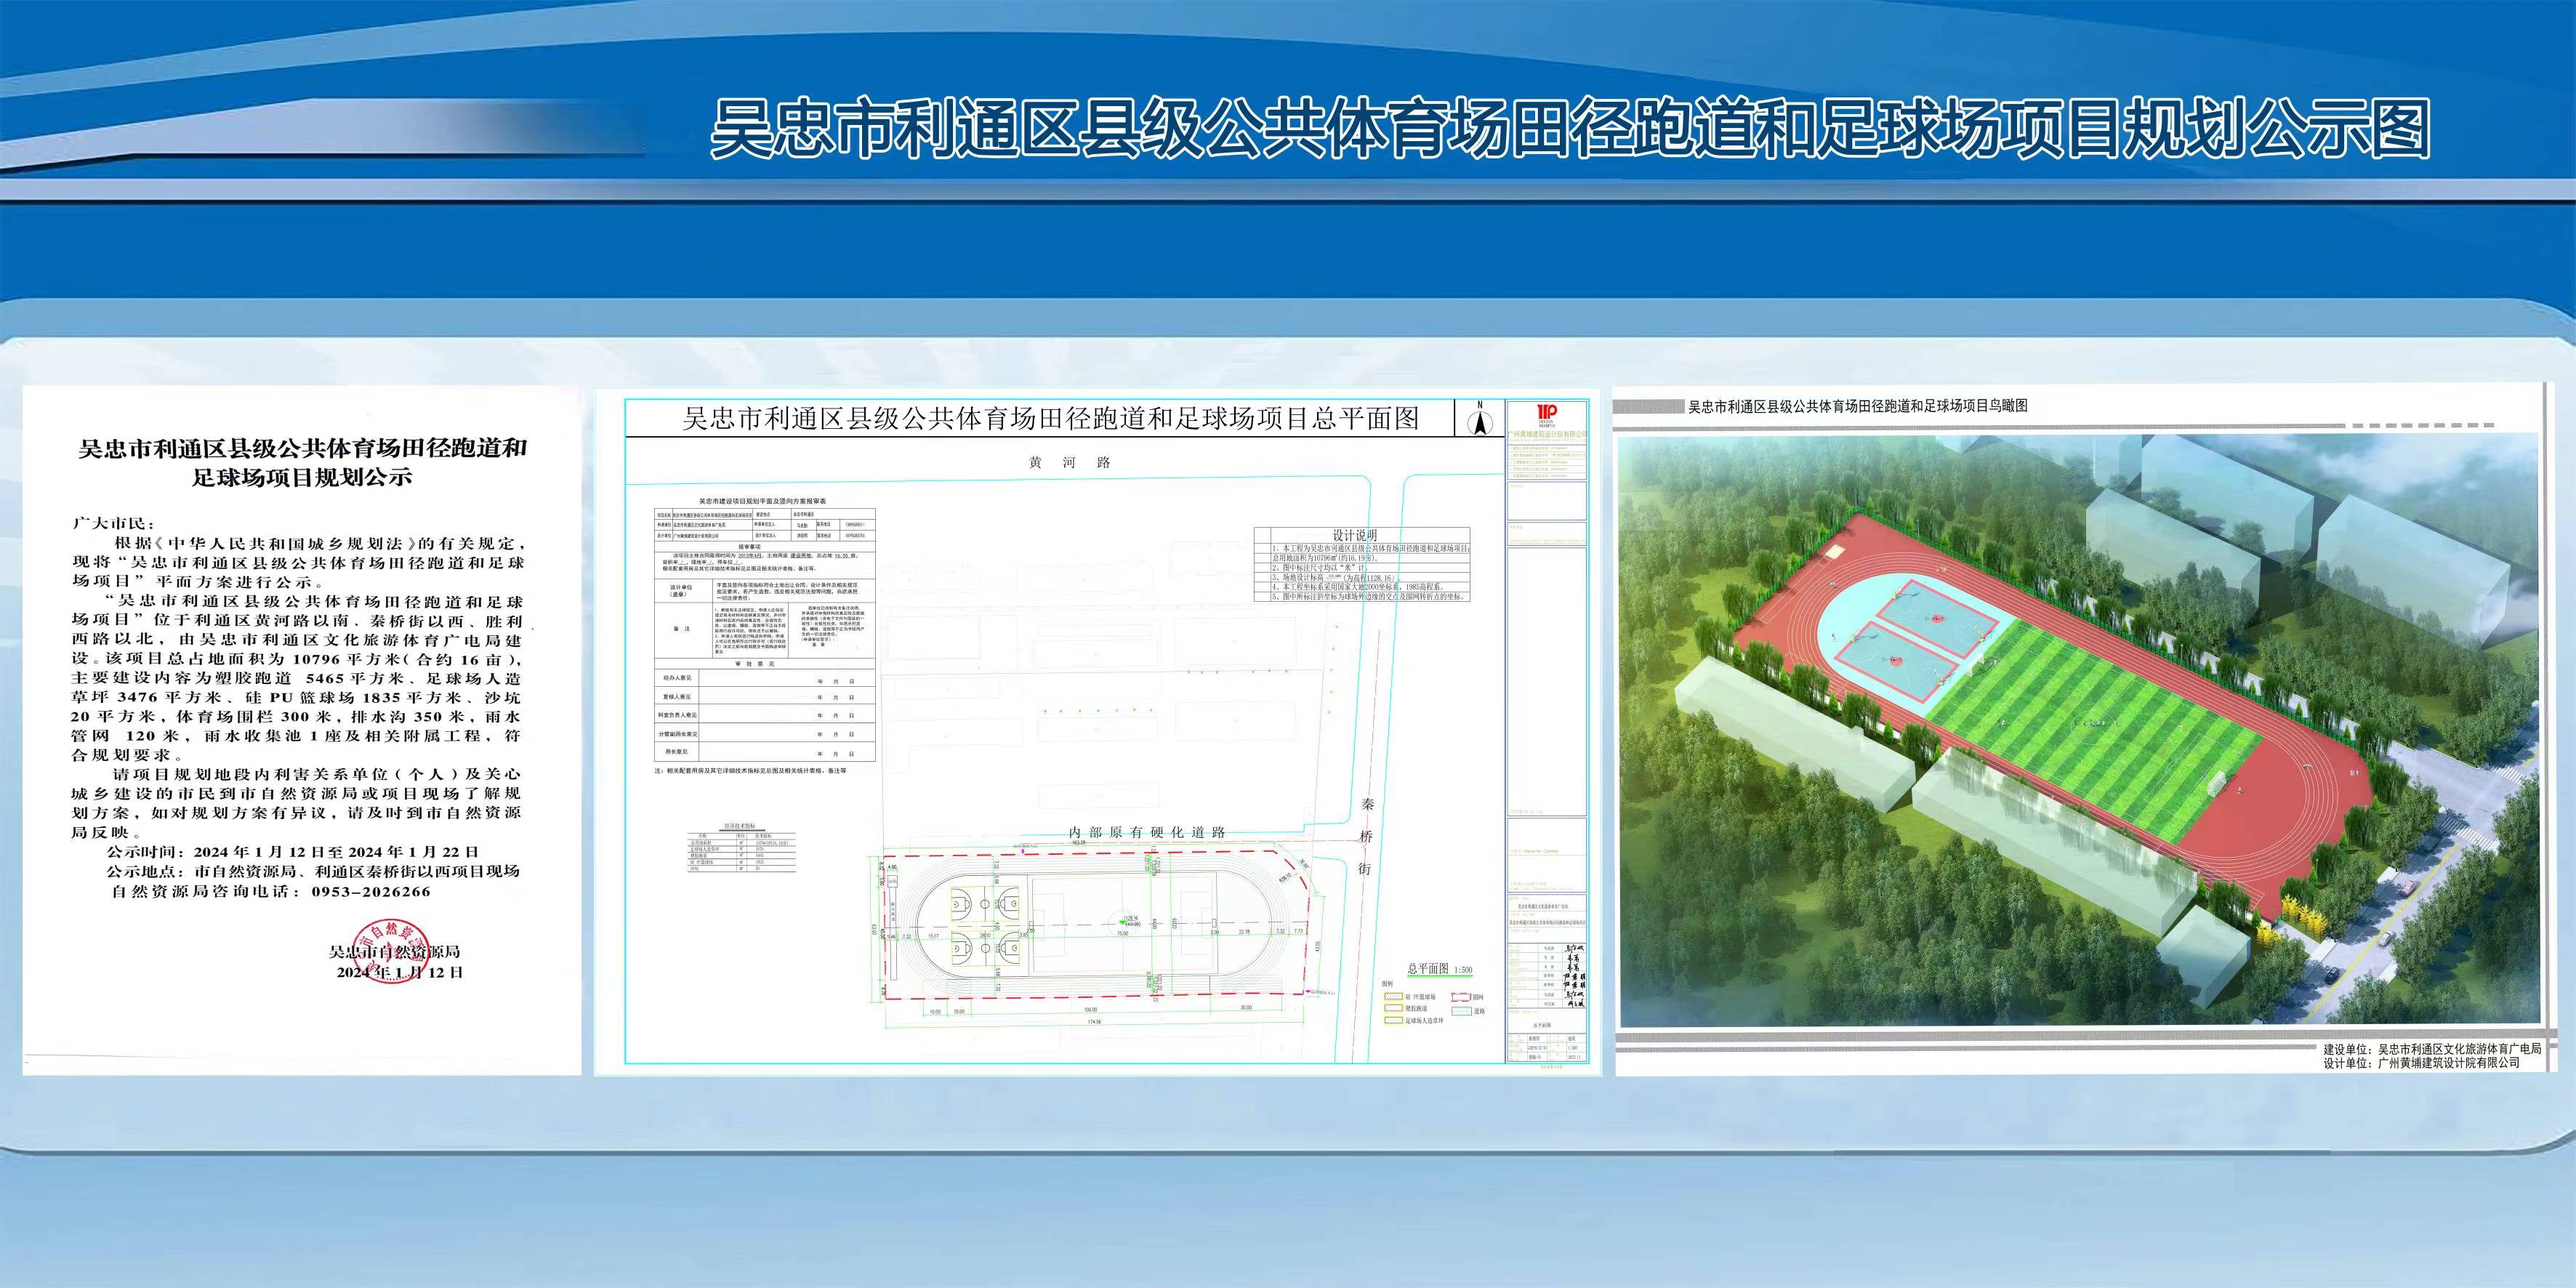Screen dimensions: 2576x1288
Task: Click the 公示地点 location line
Action: [313, 871]
